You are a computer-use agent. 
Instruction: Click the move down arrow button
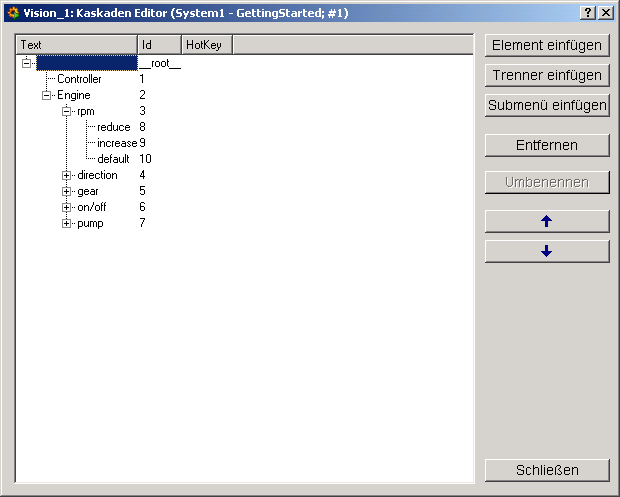[x=547, y=251]
